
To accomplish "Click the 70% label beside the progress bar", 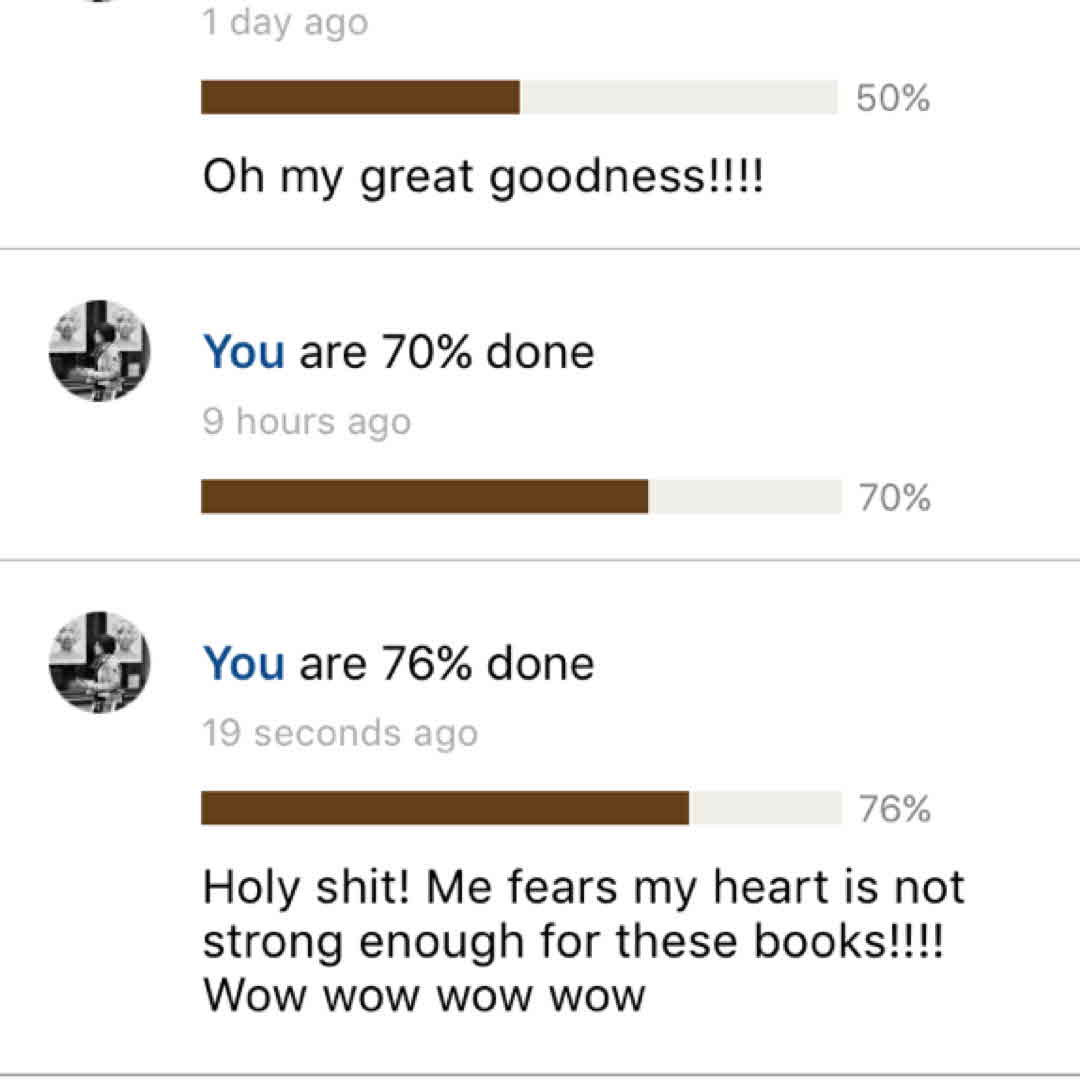I will [x=895, y=497].
